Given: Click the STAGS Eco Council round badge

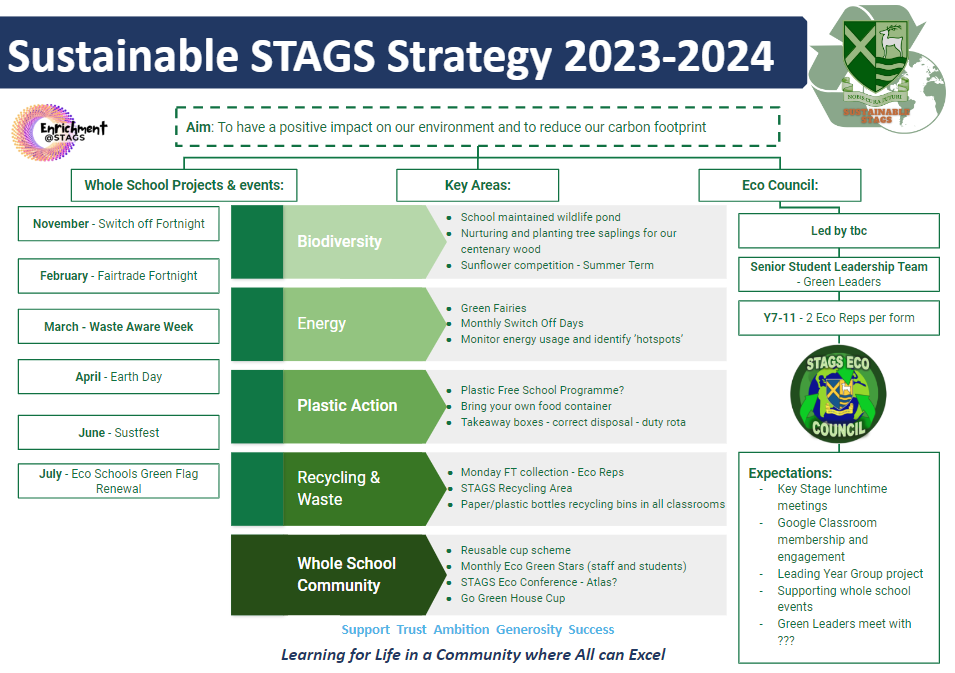Looking at the screenshot, I should coord(838,395).
